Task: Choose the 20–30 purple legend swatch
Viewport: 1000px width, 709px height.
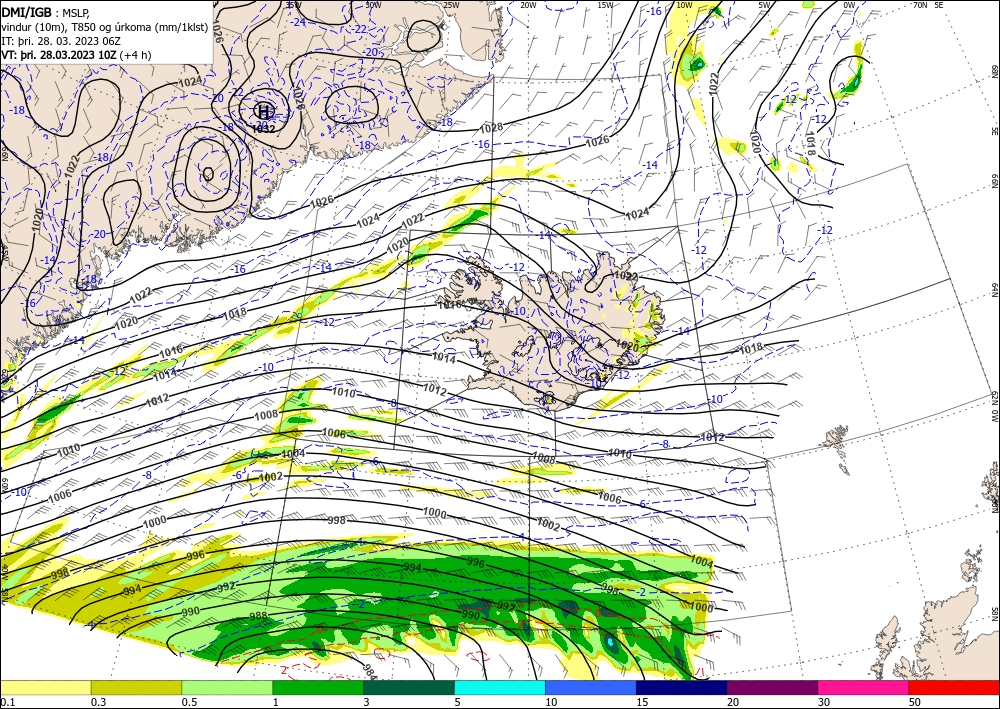Action: tap(772, 687)
